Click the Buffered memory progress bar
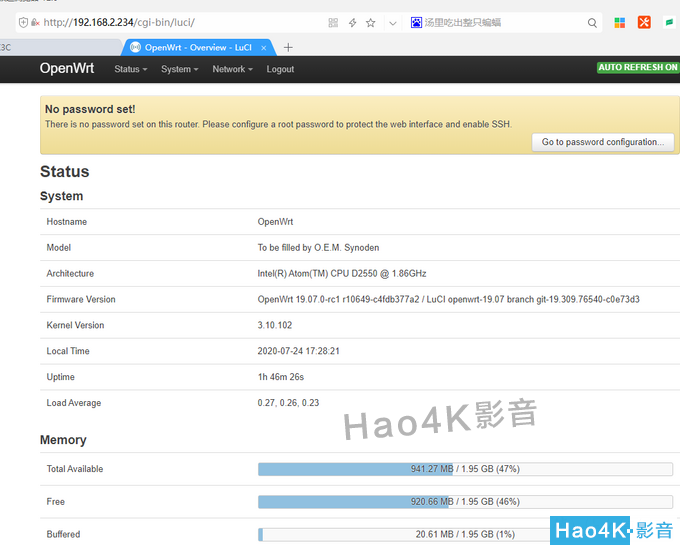 [465, 534]
